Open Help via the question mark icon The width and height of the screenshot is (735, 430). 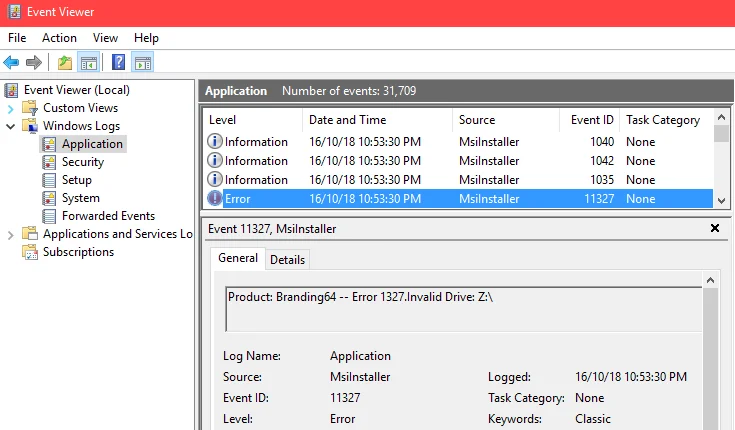(x=119, y=62)
